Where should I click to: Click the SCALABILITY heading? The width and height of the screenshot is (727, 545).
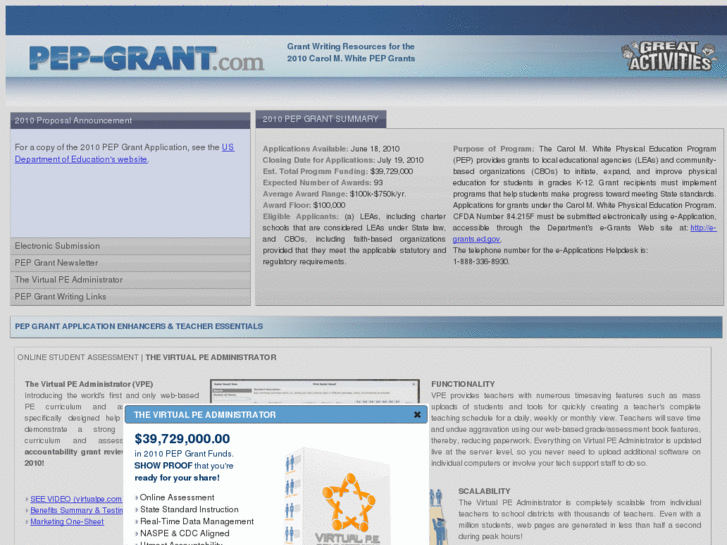[x=484, y=491]
